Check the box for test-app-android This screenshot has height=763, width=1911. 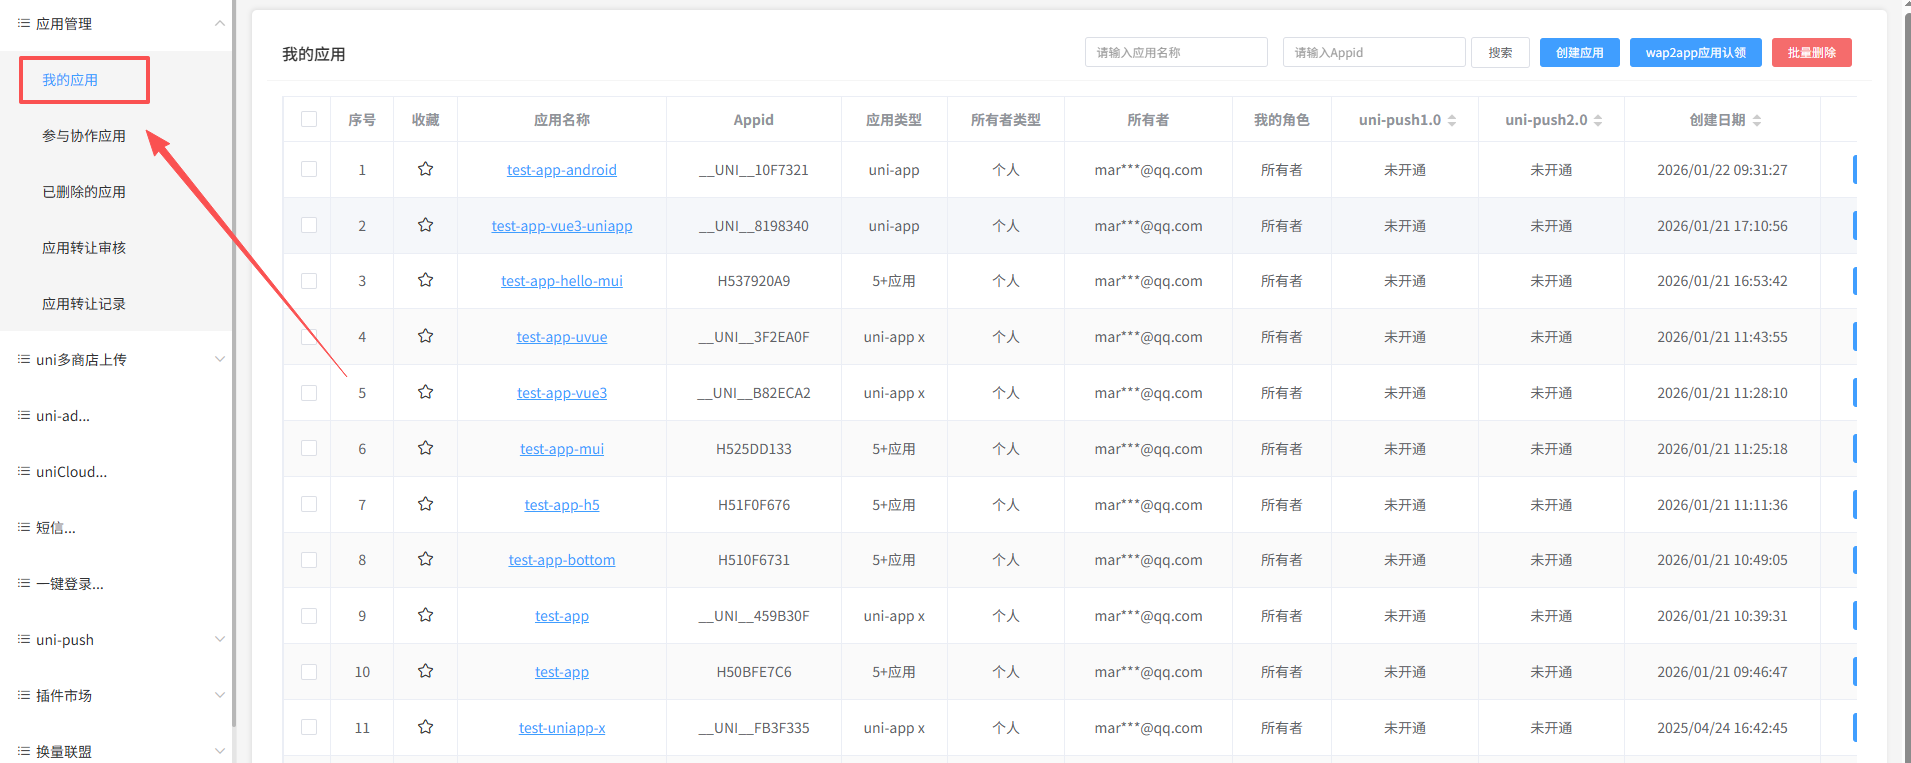309,169
